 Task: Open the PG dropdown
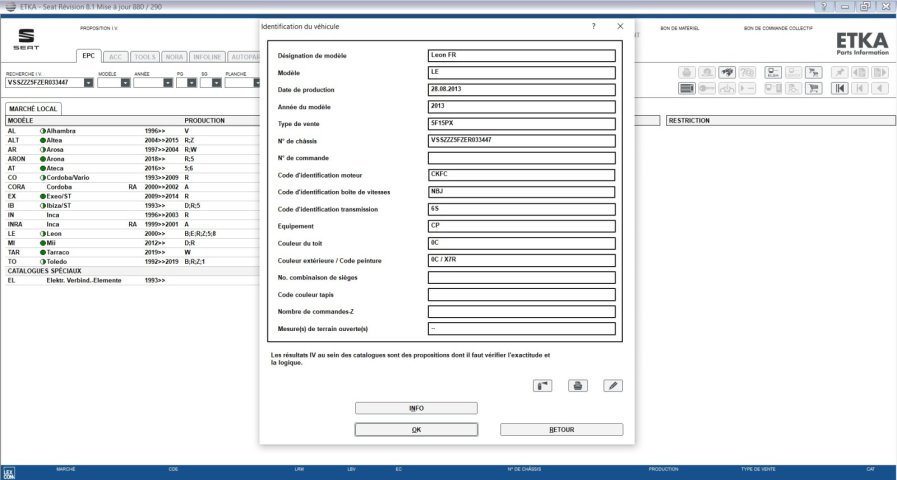[192, 83]
